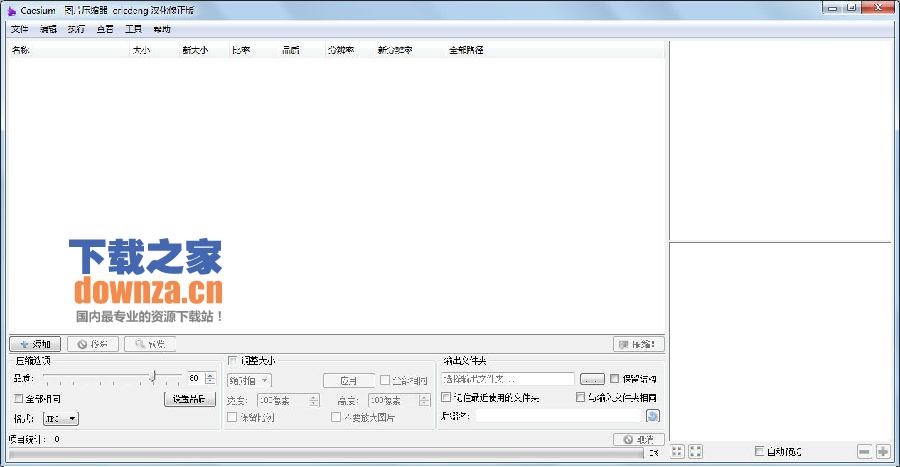Open output folder browse '...' button
The image size is (900, 467).
click(592, 379)
